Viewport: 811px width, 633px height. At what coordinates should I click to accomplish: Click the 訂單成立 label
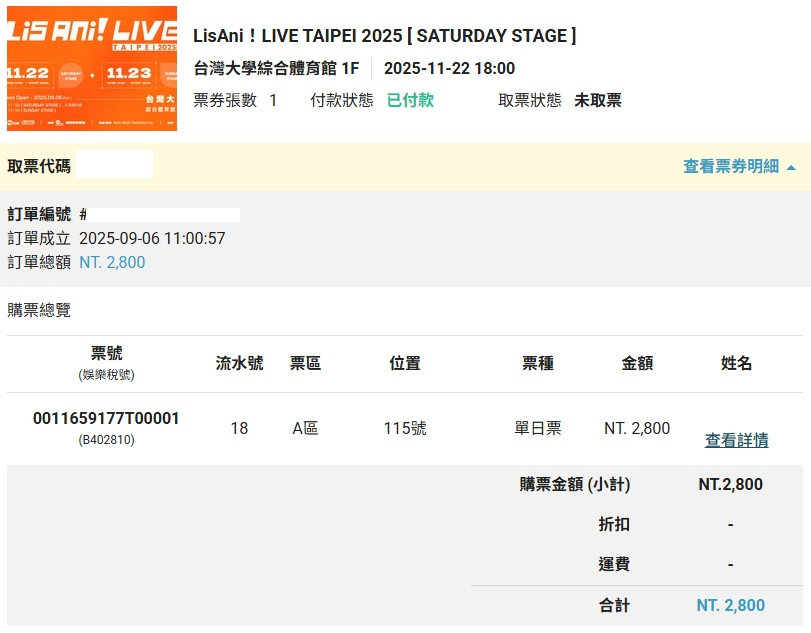pyautogui.click(x=39, y=238)
